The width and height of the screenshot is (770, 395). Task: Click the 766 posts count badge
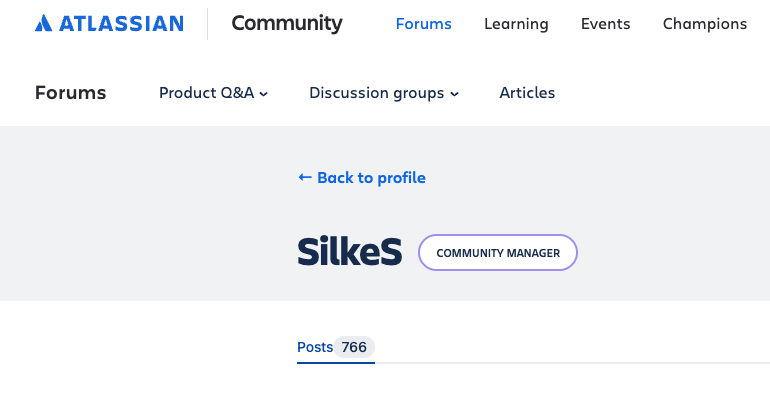tap(354, 347)
